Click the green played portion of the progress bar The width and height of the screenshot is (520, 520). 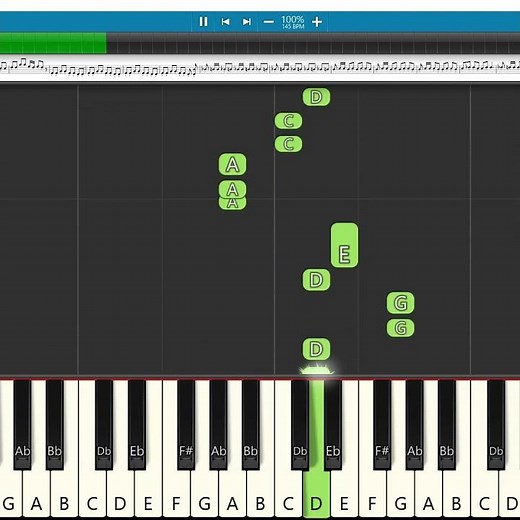(53, 43)
